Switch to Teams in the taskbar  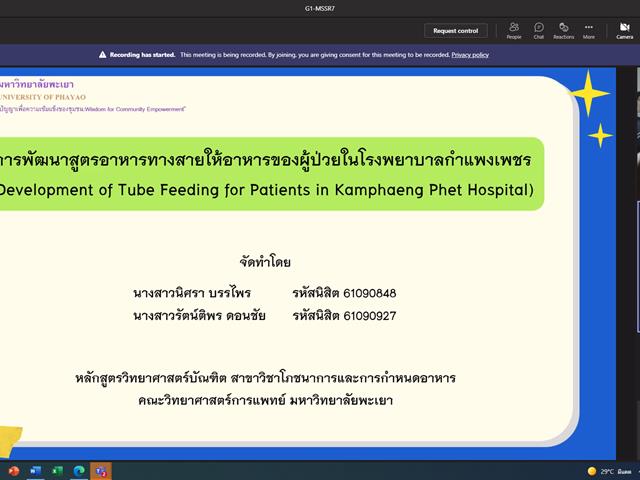(x=101, y=471)
